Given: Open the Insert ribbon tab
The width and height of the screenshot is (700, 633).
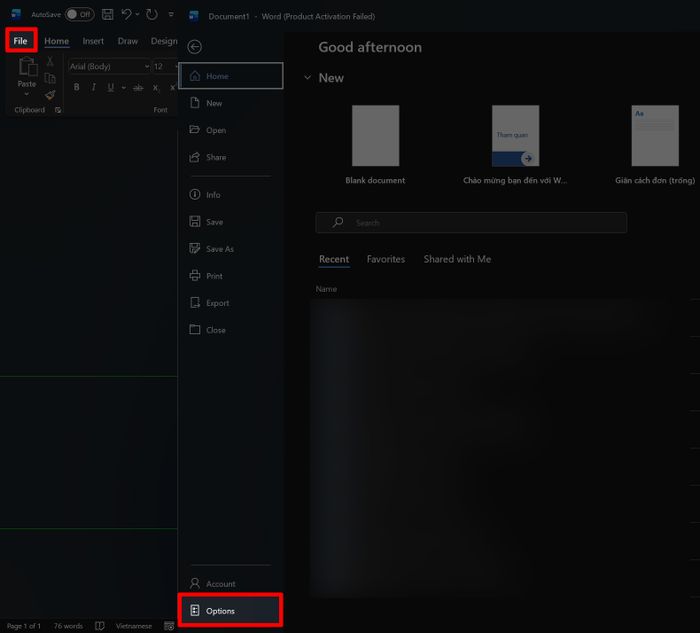Looking at the screenshot, I should click(x=93, y=41).
